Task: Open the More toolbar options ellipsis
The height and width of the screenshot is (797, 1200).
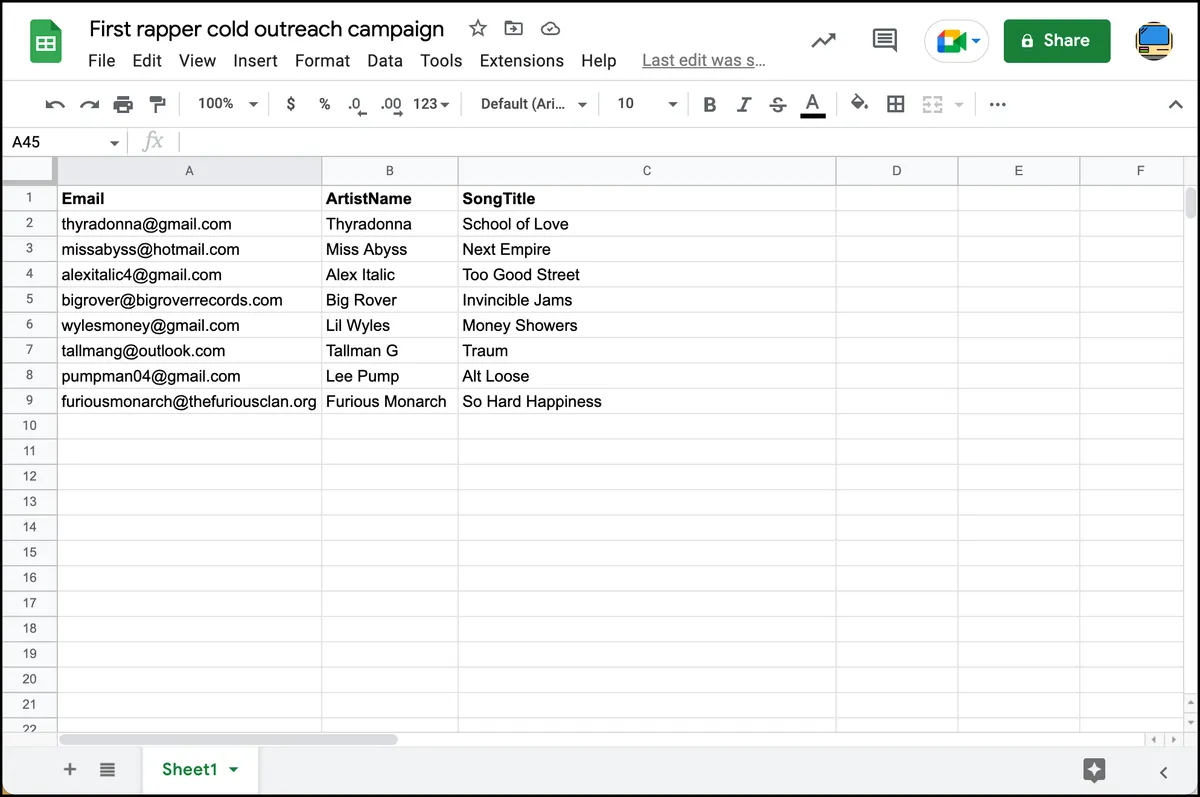Action: 997,104
